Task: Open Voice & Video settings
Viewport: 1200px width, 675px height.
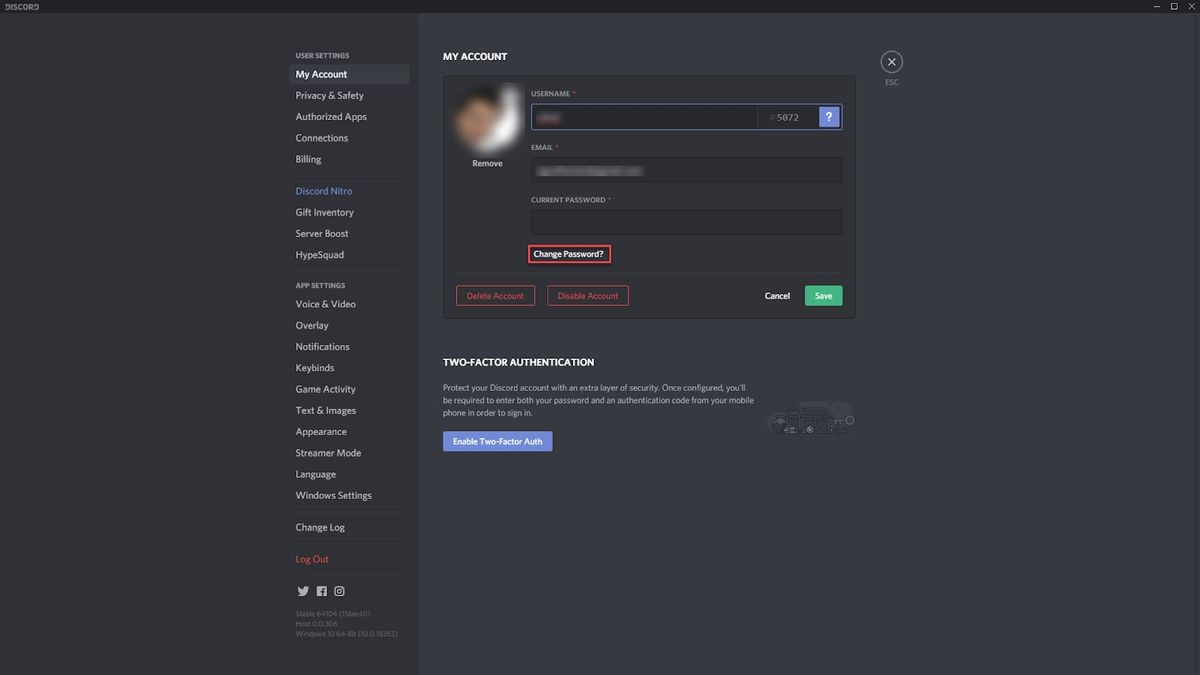Action: coord(324,303)
